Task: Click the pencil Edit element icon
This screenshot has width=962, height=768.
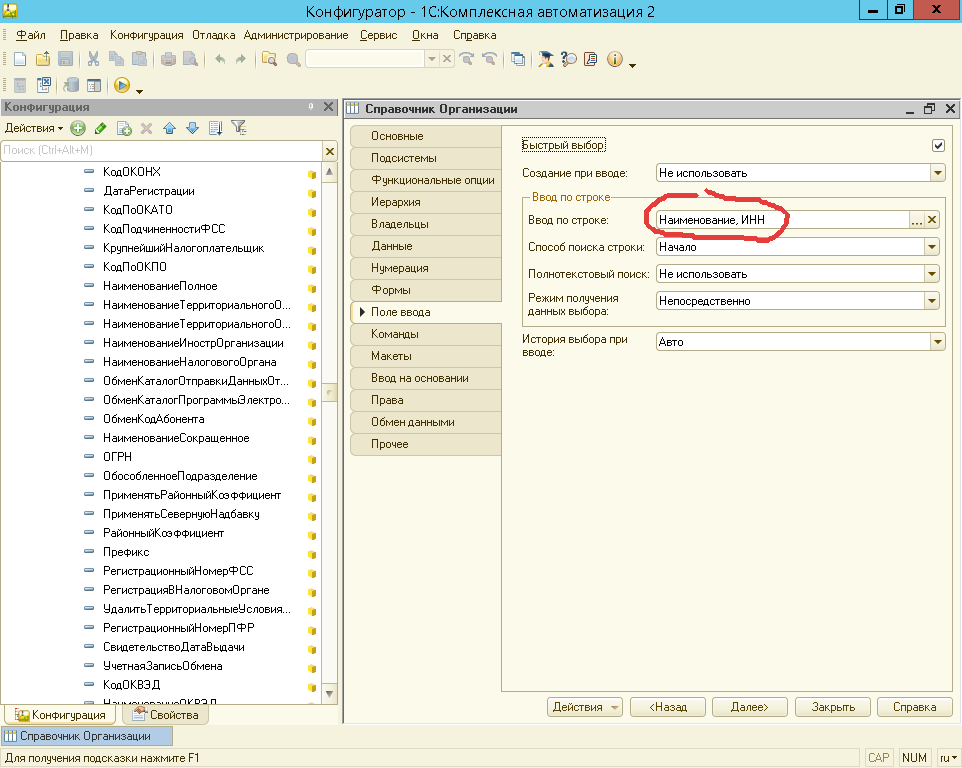Action: (100, 128)
